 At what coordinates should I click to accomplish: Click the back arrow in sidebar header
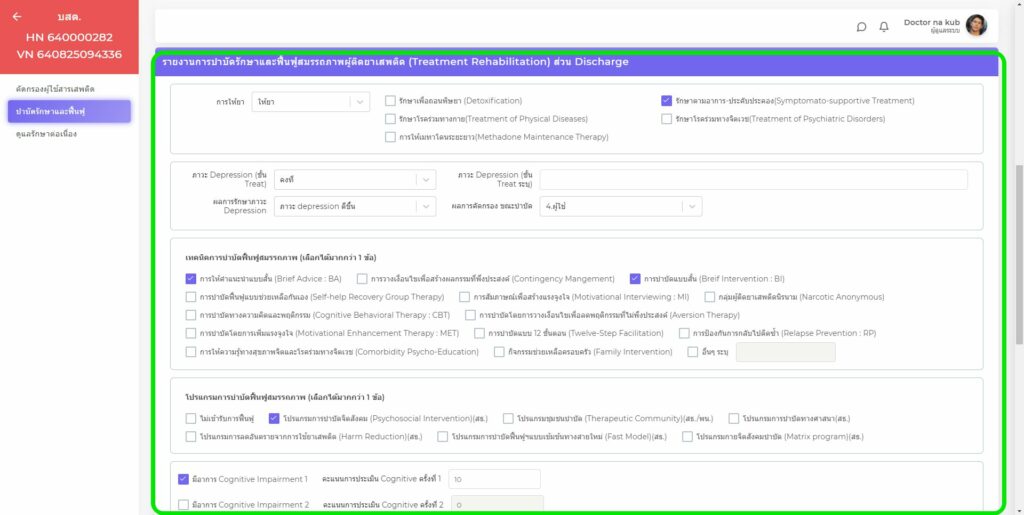tap(17, 17)
